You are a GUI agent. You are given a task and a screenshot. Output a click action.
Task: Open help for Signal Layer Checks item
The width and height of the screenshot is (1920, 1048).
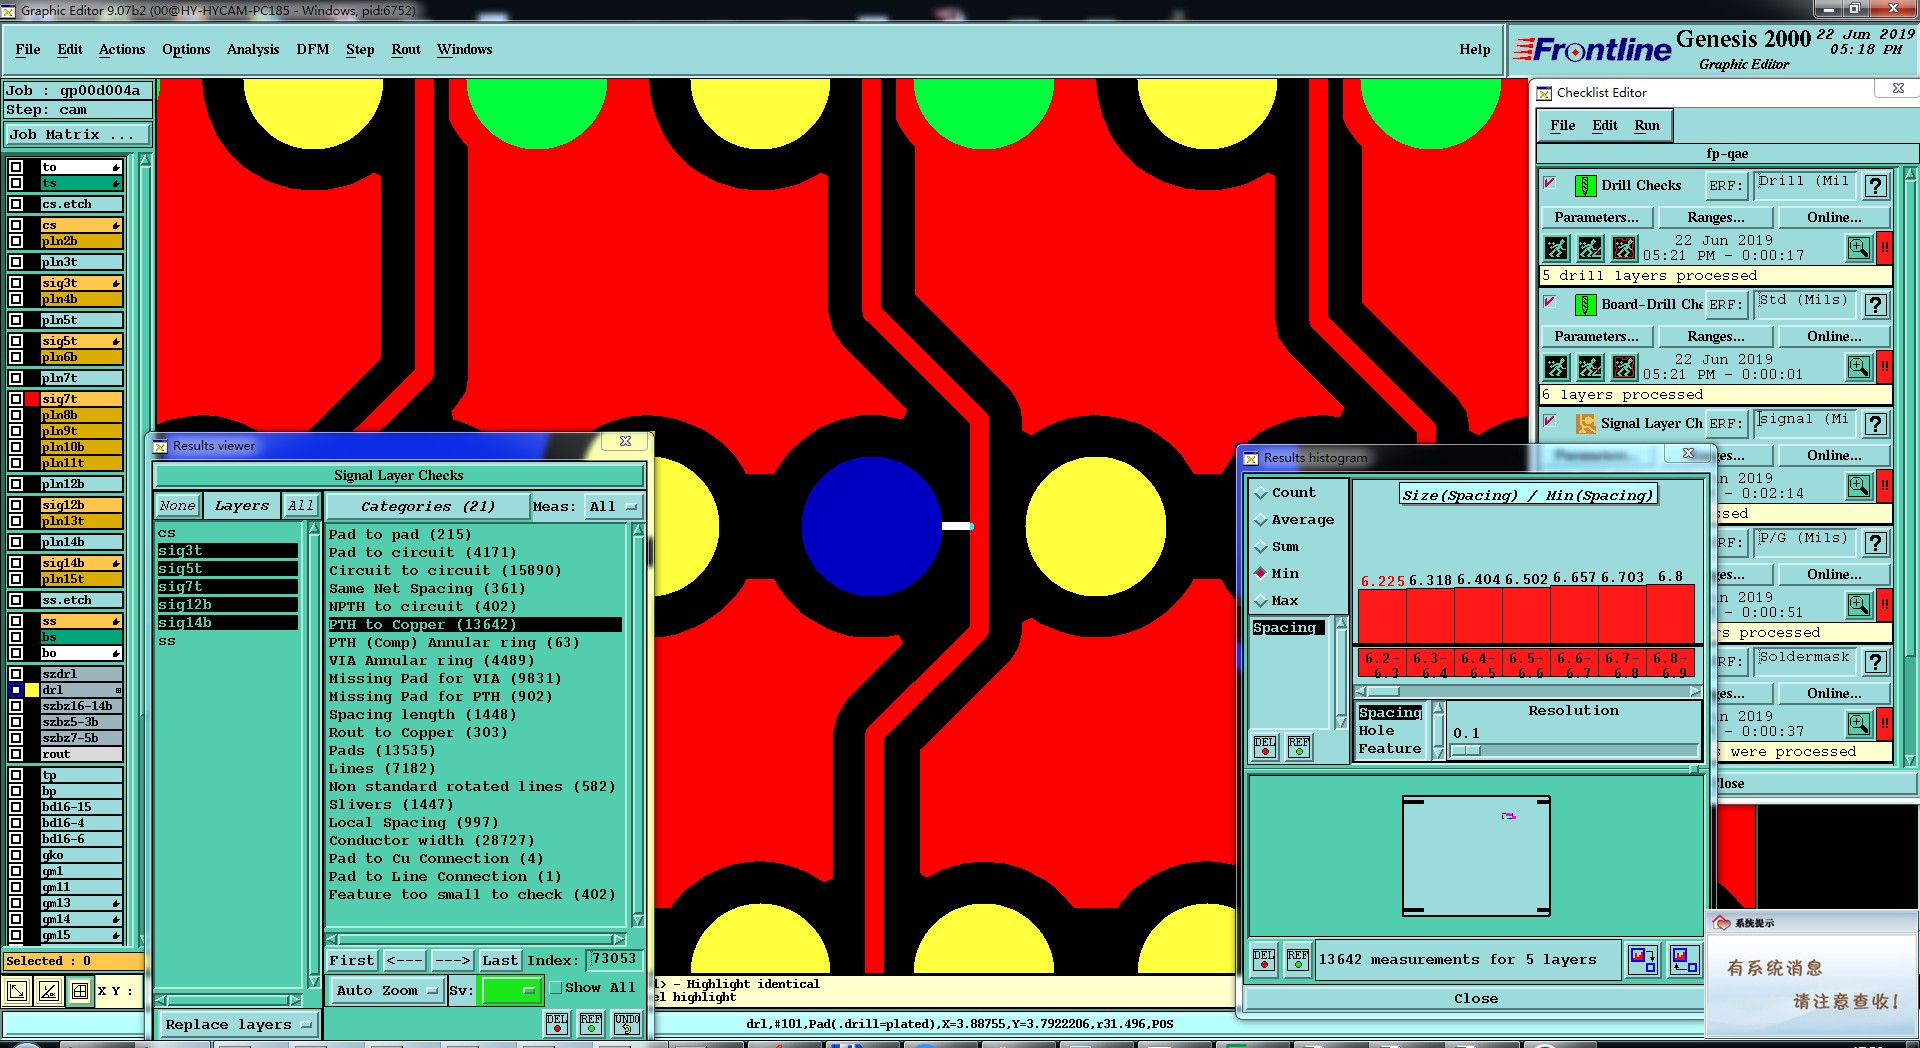(x=1876, y=423)
